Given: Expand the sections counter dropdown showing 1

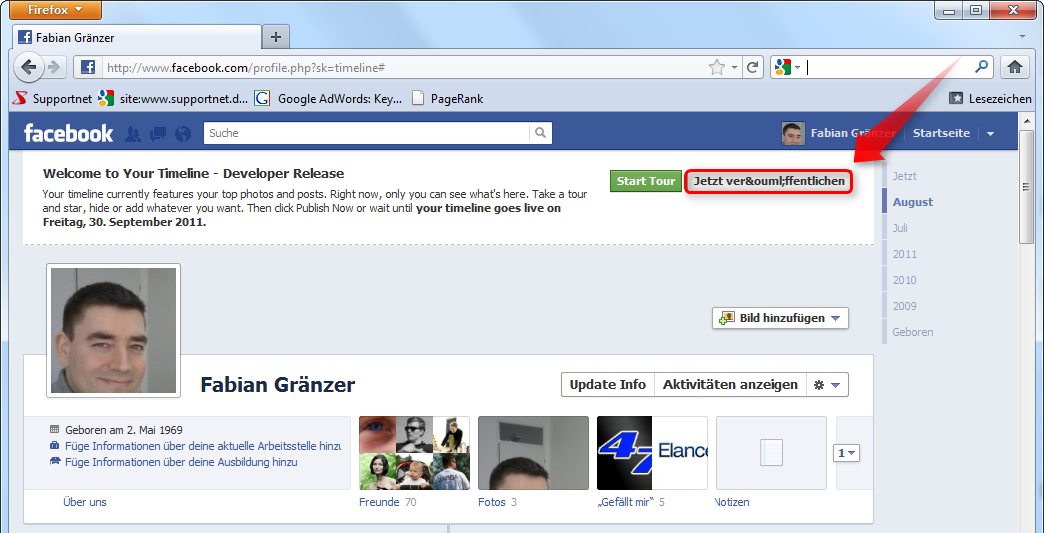Looking at the screenshot, I should [x=846, y=453].
